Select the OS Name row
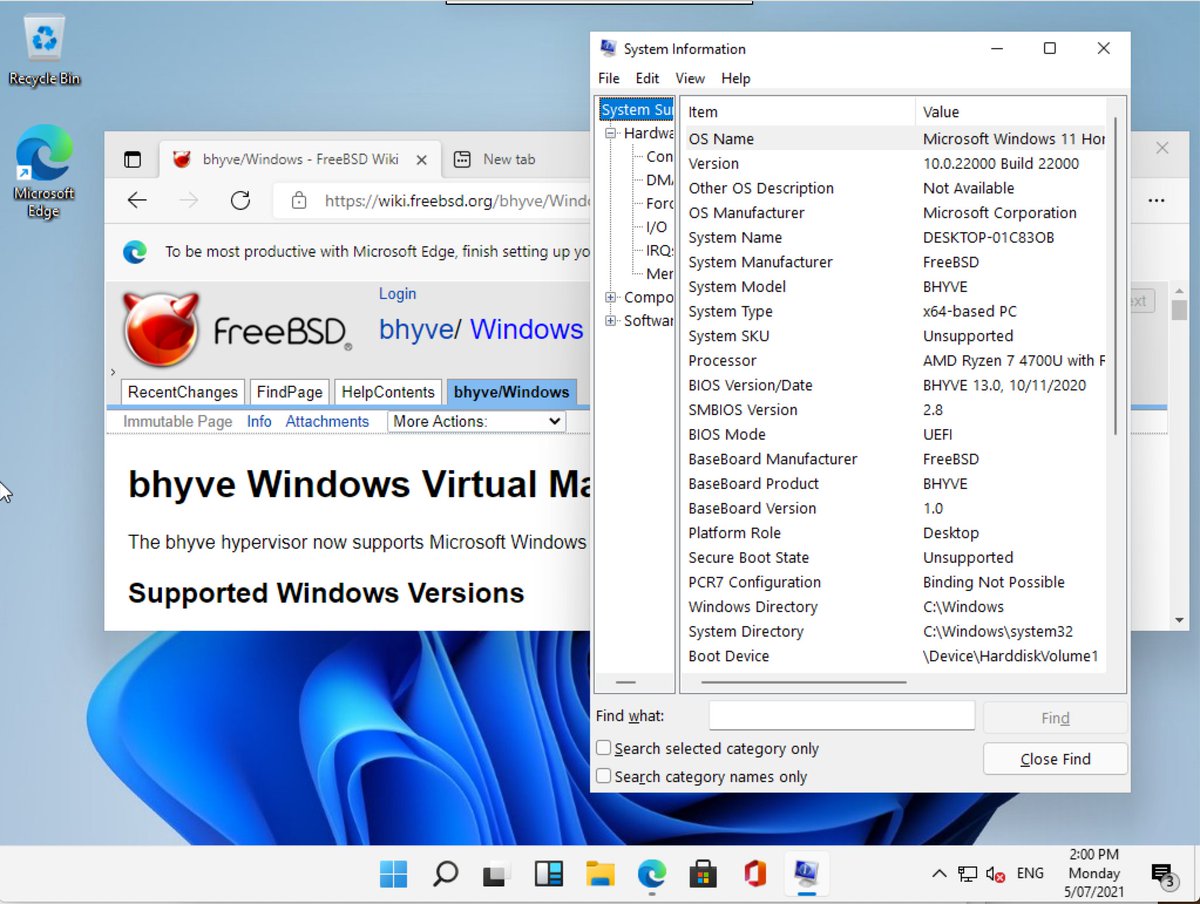The width and height of the screenshot is (1200, 904). point(894,139)
